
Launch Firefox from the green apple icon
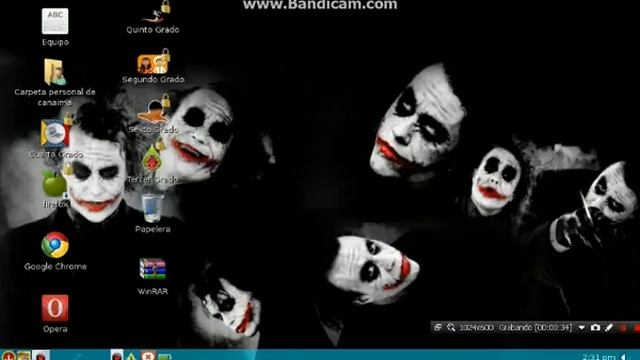55,184
